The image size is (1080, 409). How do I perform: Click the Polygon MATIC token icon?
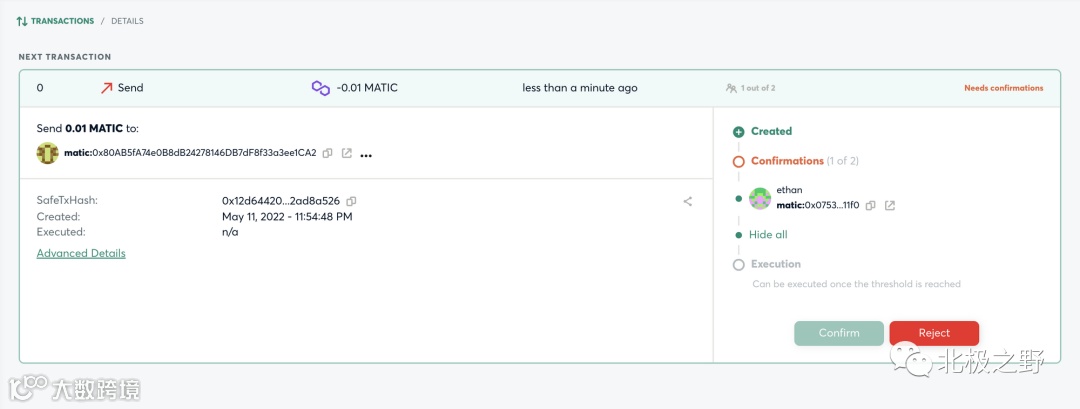[x=321, y=88]
